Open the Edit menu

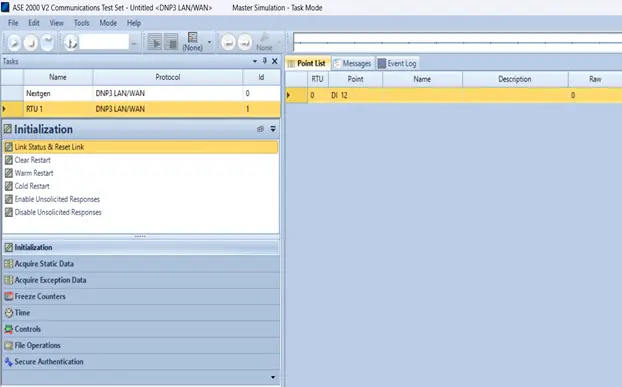point(34,23)
